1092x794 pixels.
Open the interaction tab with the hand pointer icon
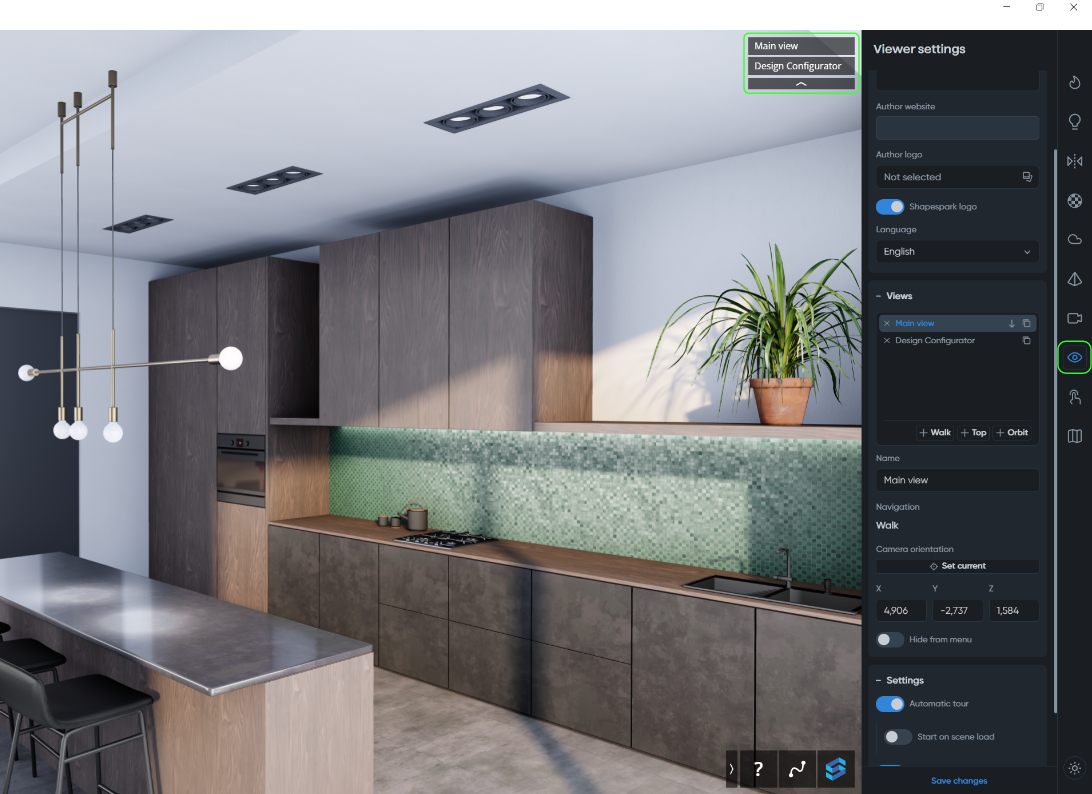(x=1075, y=397)
